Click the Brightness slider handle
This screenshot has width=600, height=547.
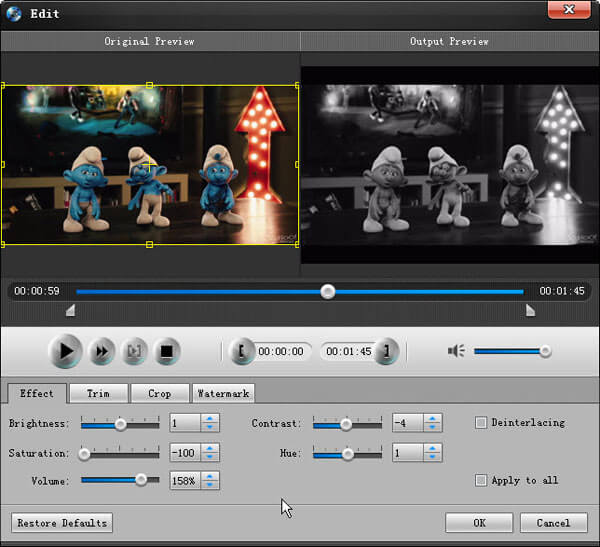[x=121, y=425]
